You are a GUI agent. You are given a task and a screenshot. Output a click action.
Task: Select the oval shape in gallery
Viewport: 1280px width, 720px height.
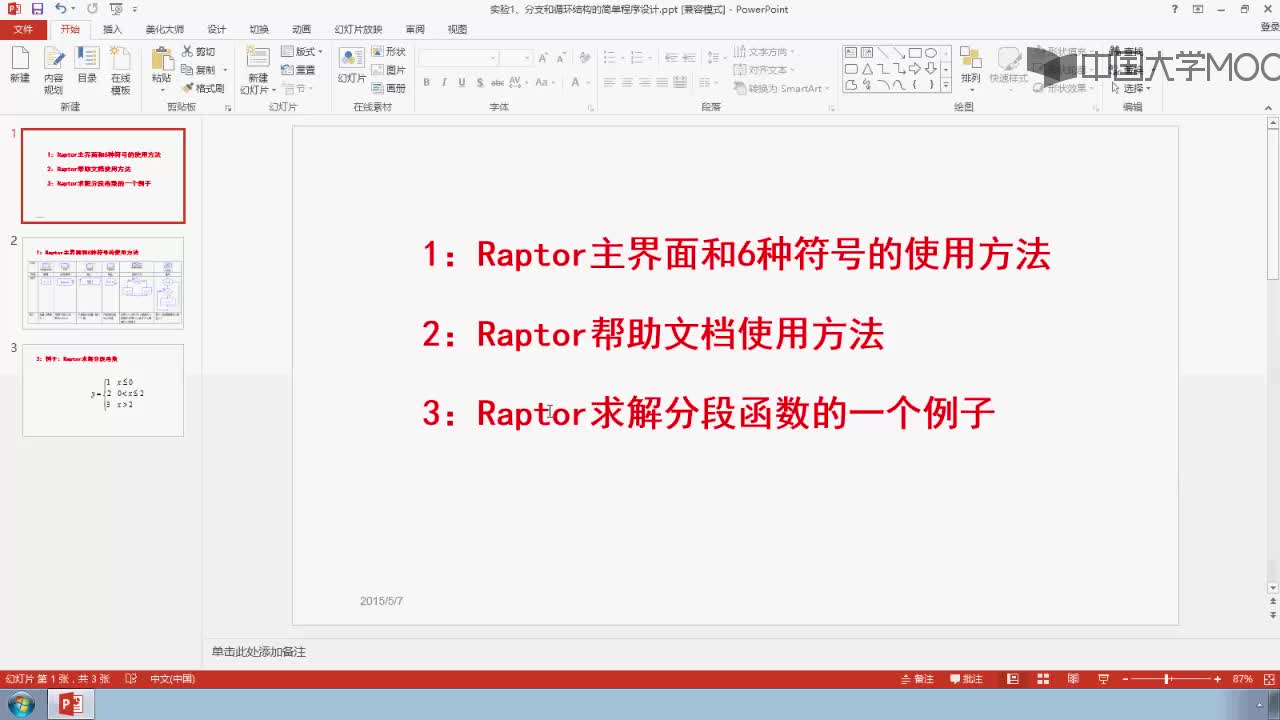point(931,53)
